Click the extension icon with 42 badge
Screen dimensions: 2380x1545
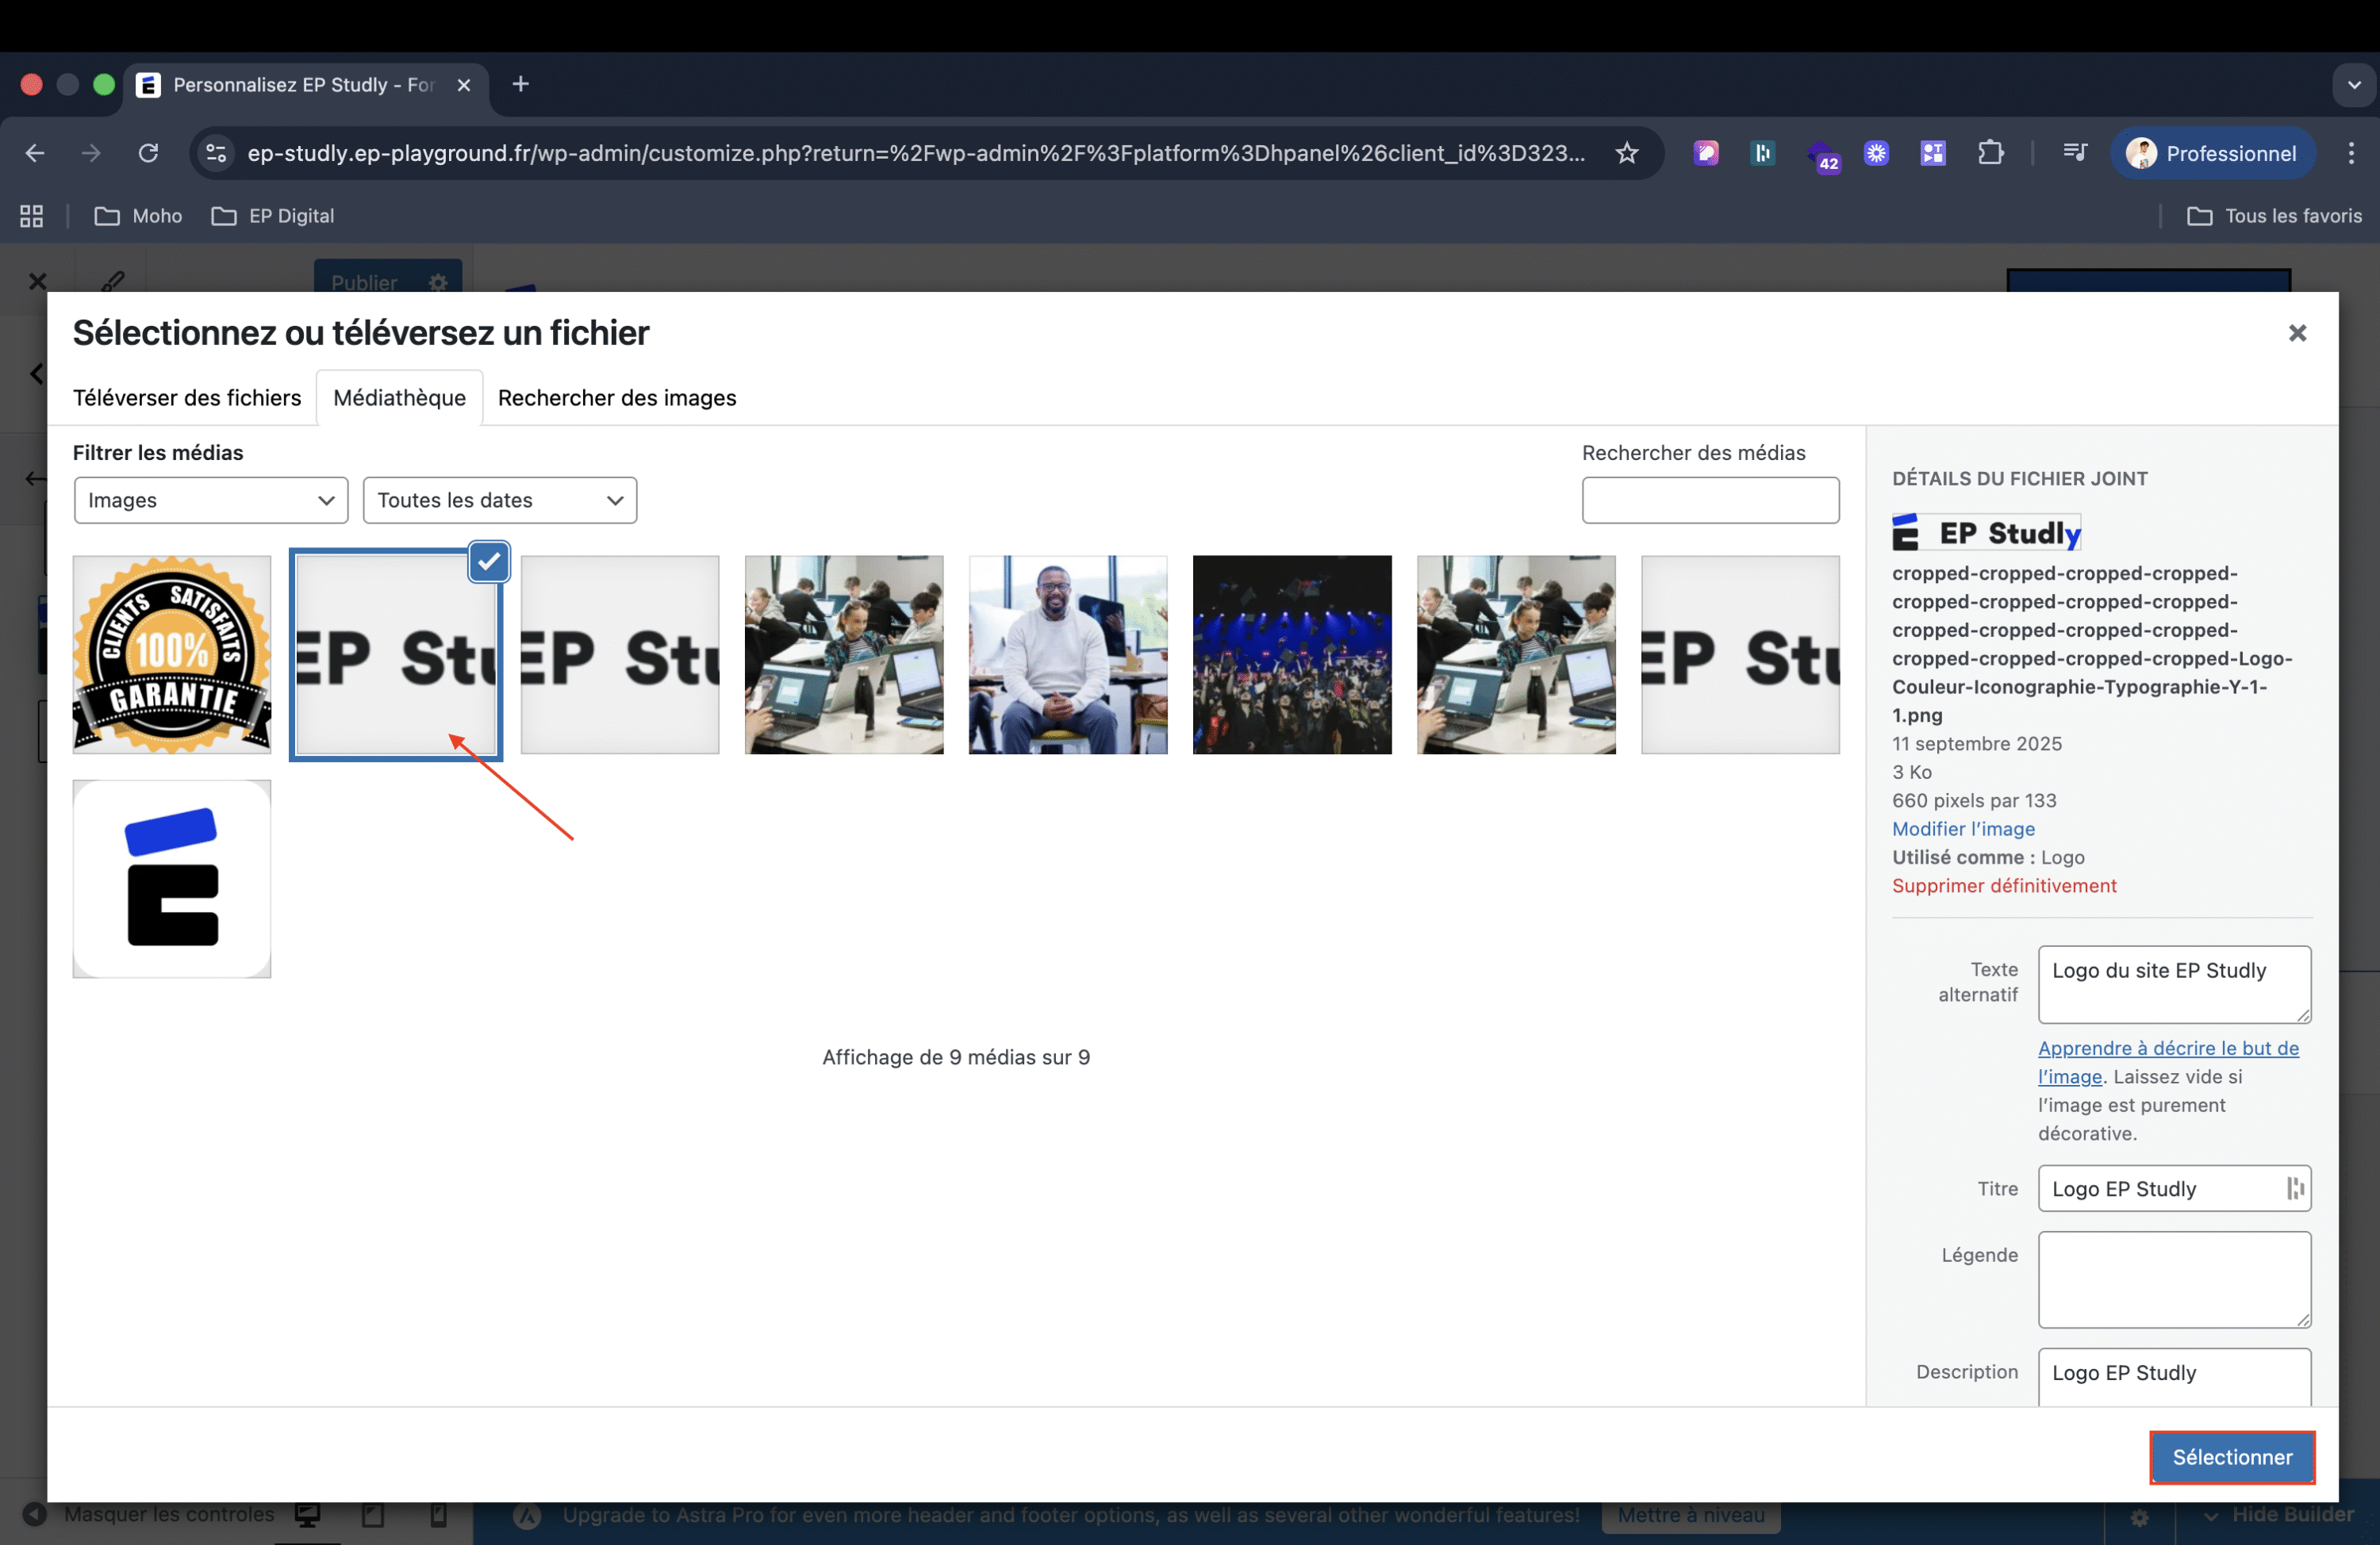pos(1821,155)
